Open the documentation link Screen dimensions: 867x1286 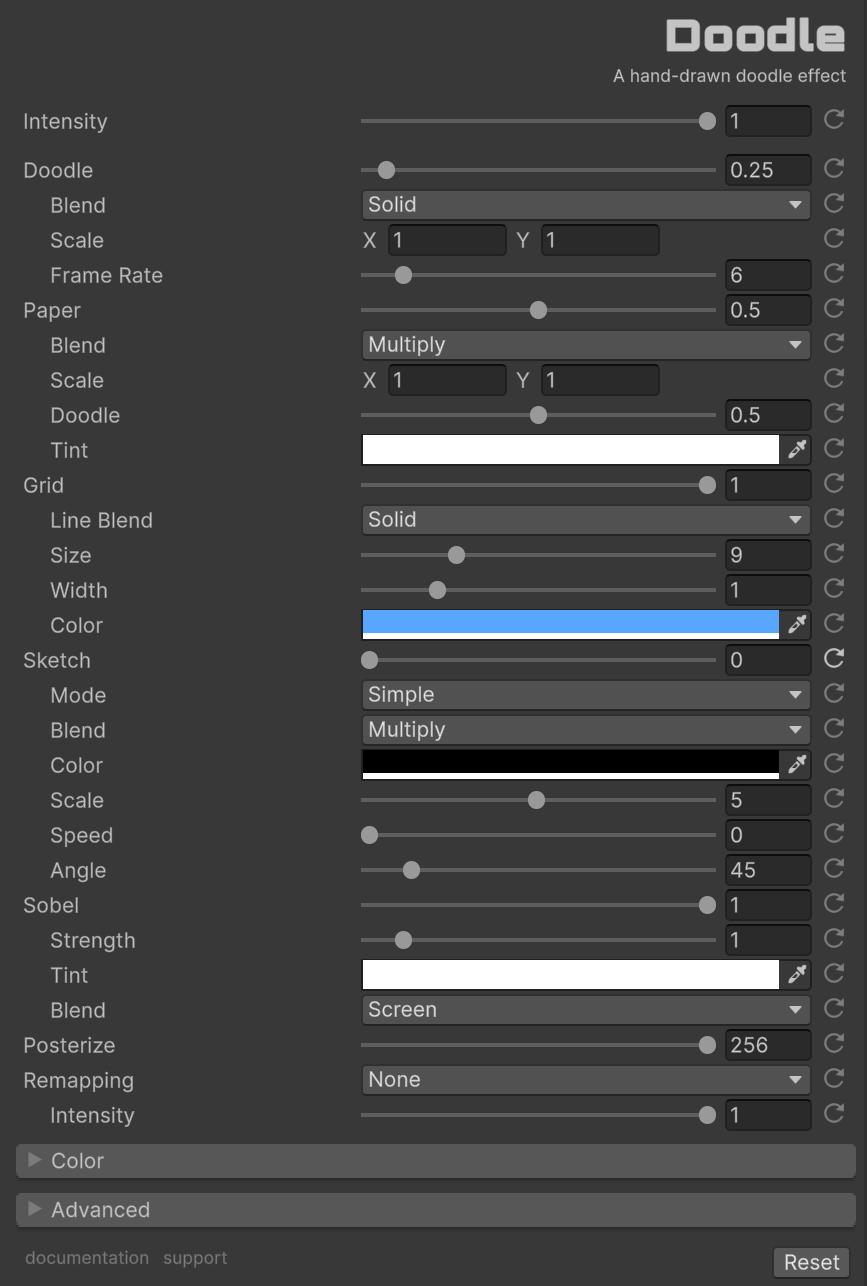pyautogui.click(x=86, y=1258)
